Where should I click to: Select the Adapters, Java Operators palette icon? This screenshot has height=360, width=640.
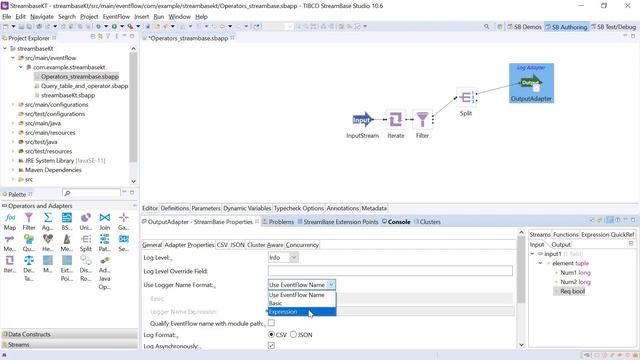click(x=104, y=272)
